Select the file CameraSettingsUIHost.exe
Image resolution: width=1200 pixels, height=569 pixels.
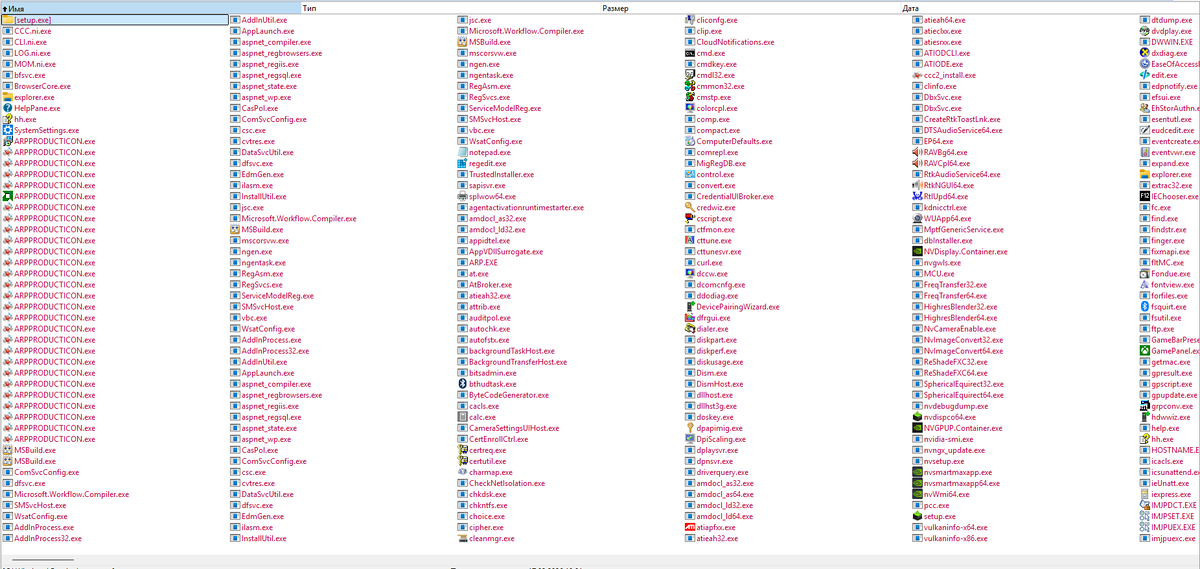point(514,428)
